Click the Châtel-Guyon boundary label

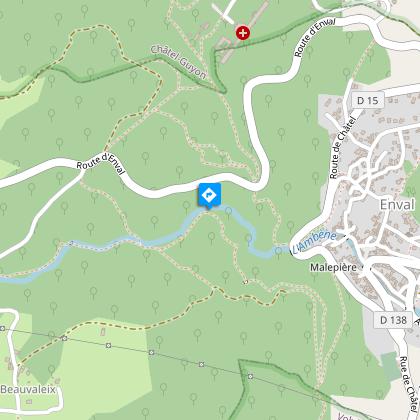[178, 62]
